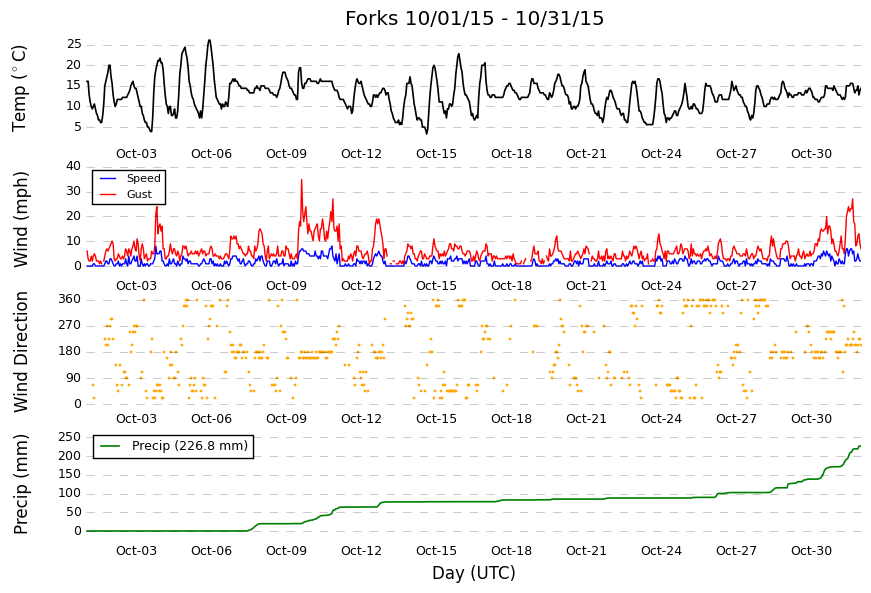Click the 40 mph wind tick label
The image size is (871, 593).
(73, 166)
